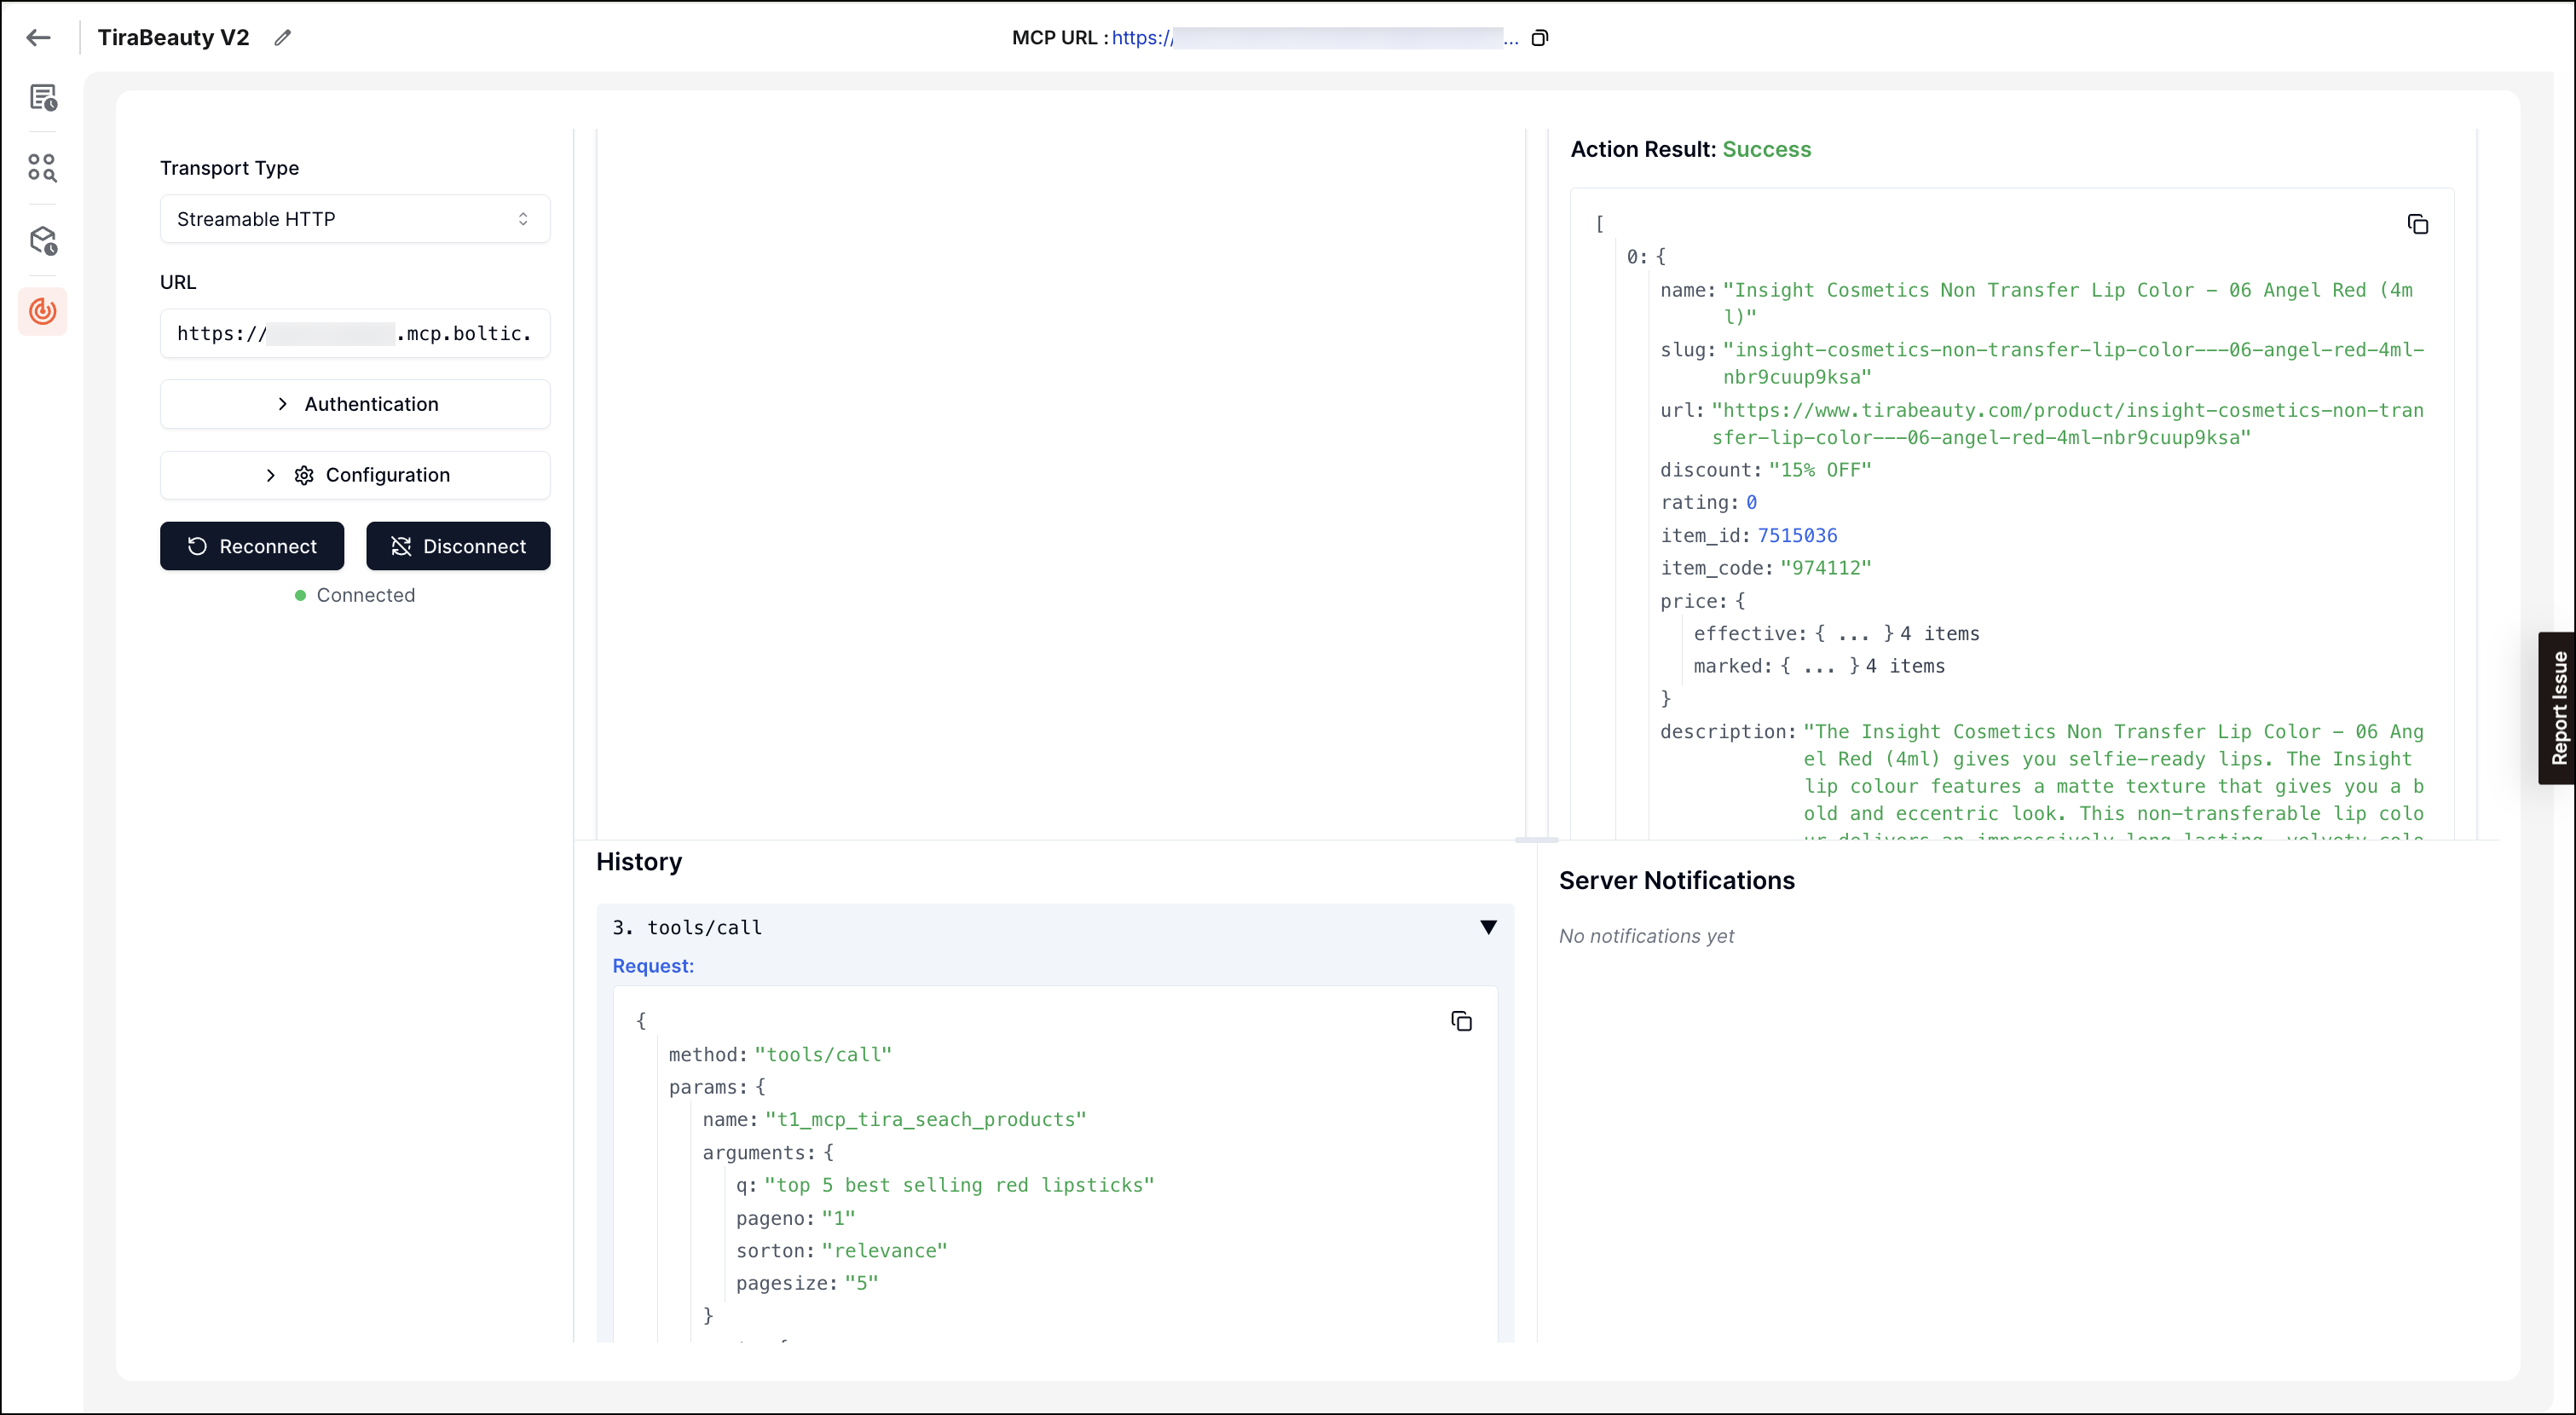This screenshot has width=2576, height=1415.
Task: Click the item_id value 7515036
Action: (1797, 536)
